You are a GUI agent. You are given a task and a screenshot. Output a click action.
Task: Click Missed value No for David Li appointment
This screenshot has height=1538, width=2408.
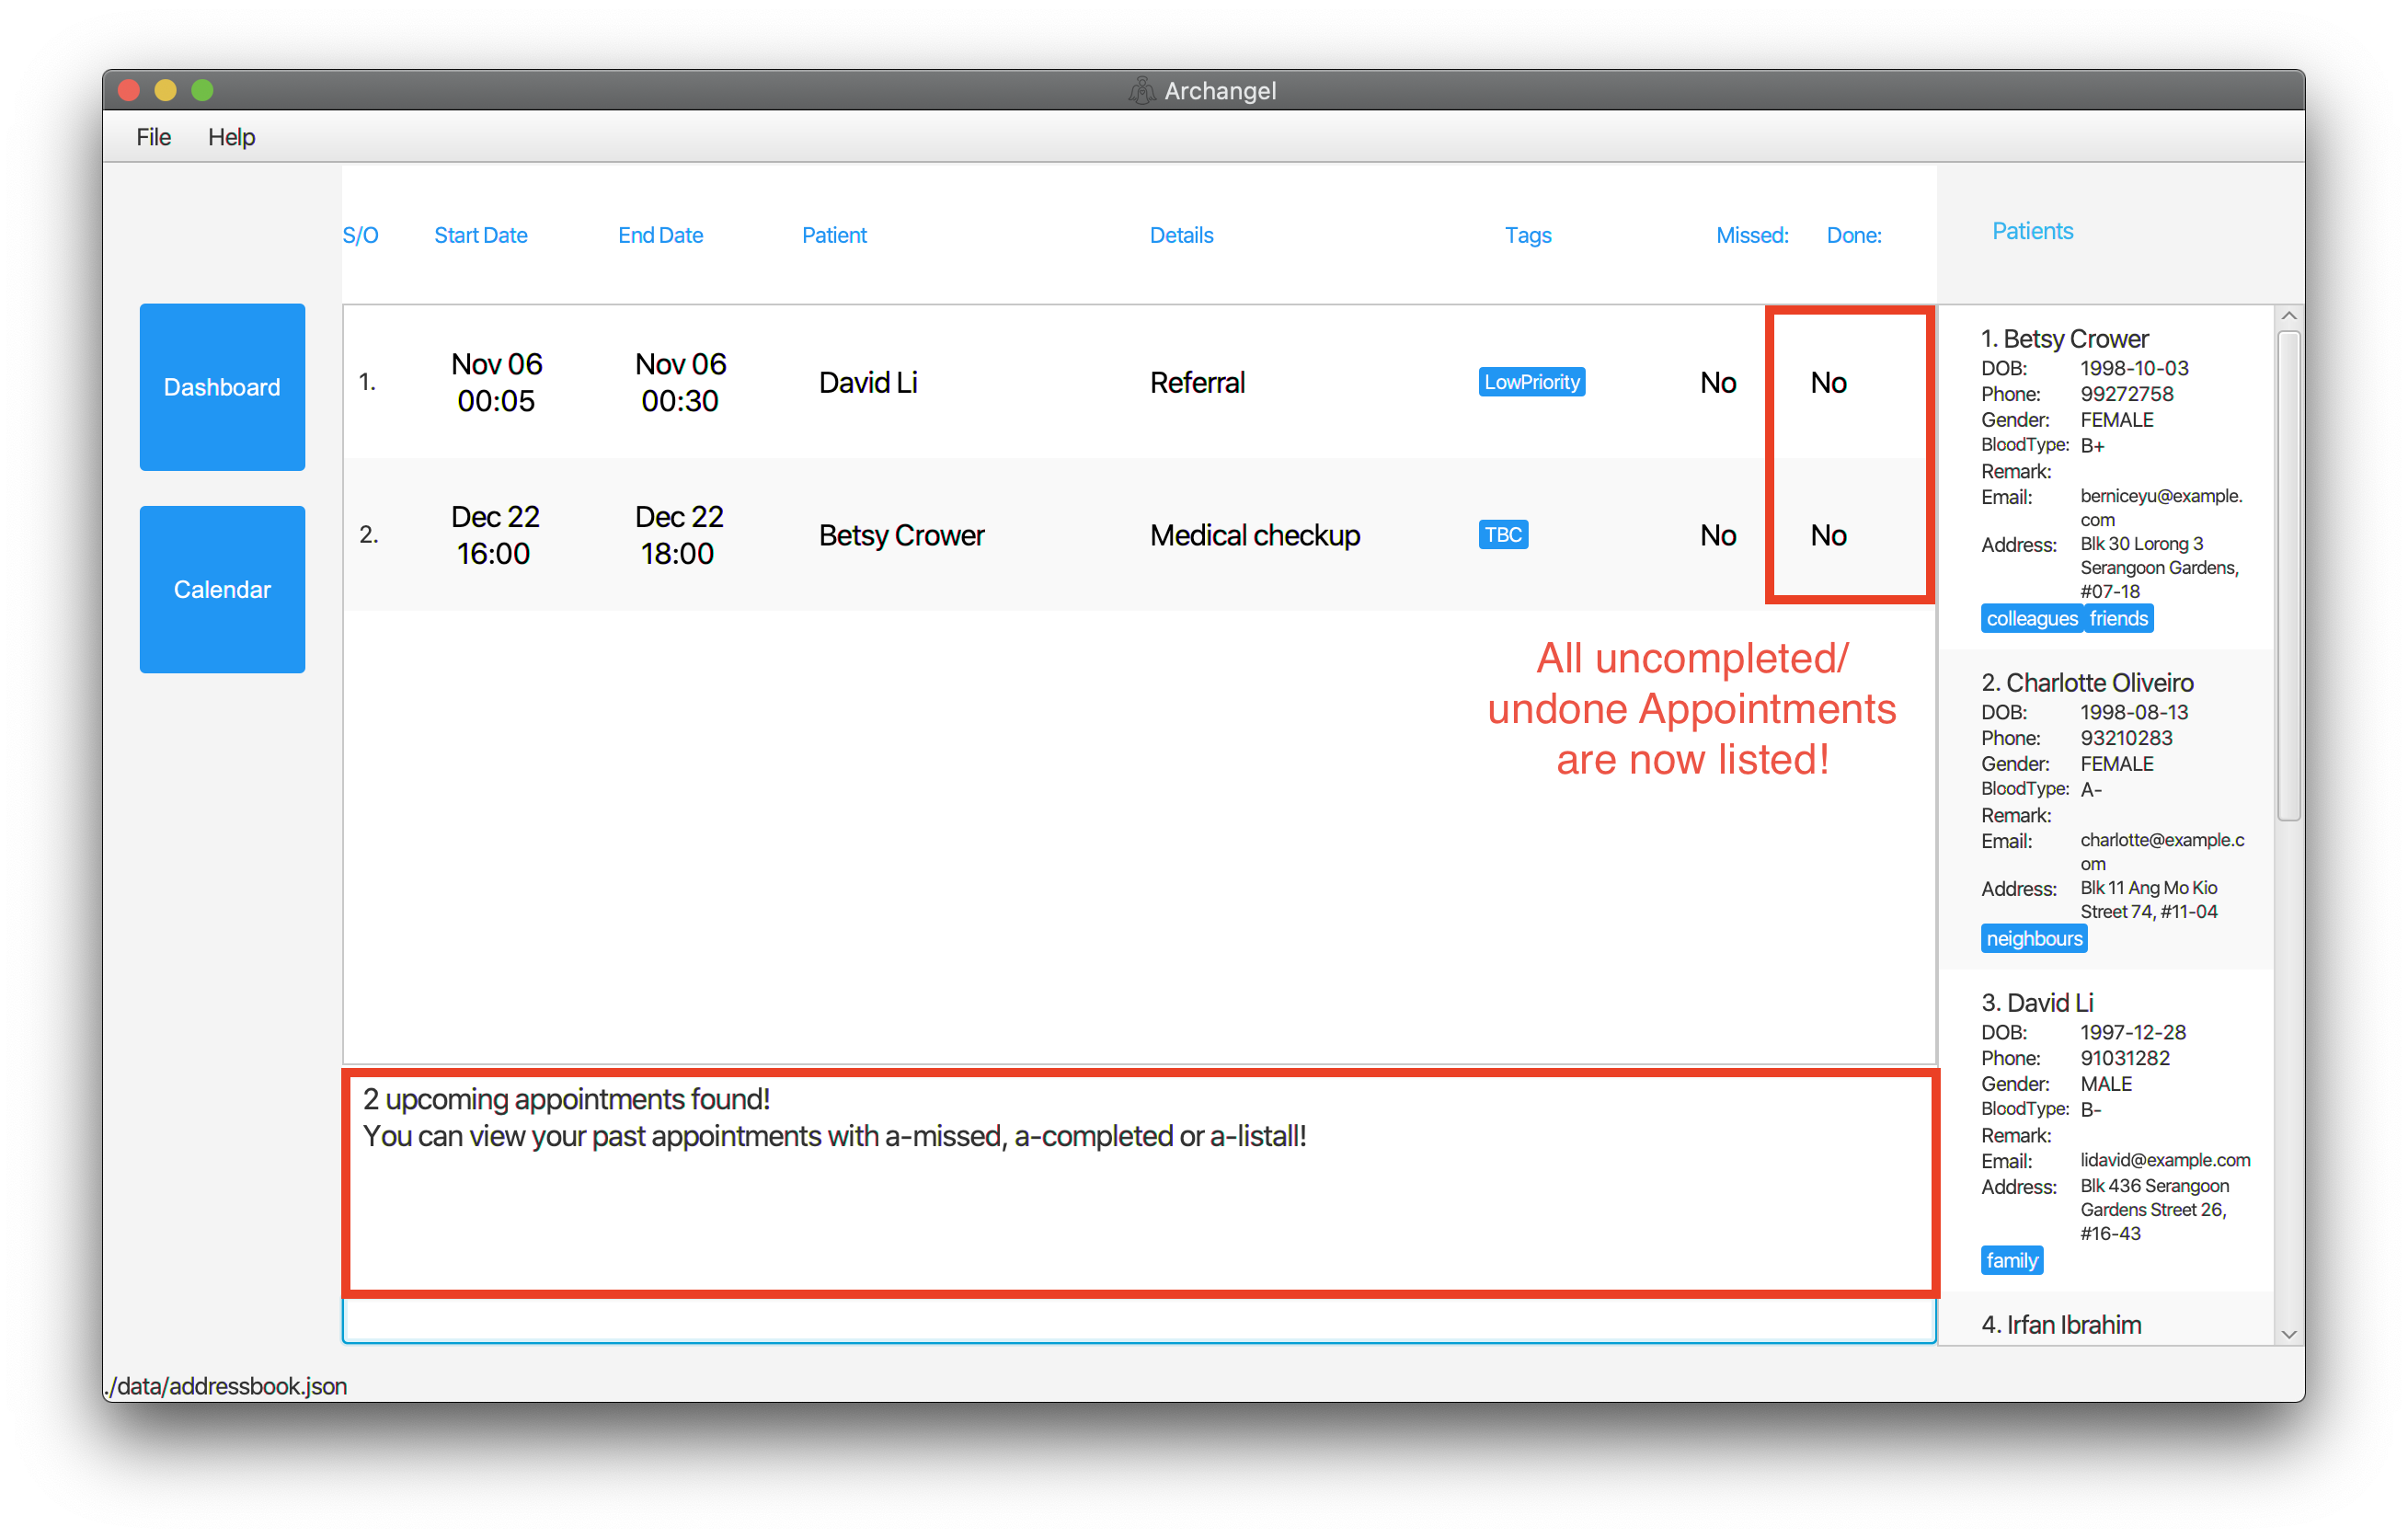[x=1718, y=382]
